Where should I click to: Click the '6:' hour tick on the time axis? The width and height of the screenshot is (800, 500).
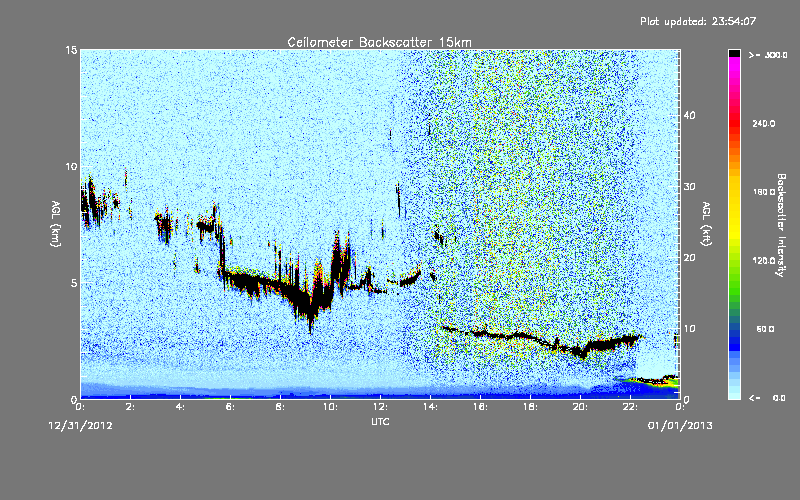pos(230,407)
